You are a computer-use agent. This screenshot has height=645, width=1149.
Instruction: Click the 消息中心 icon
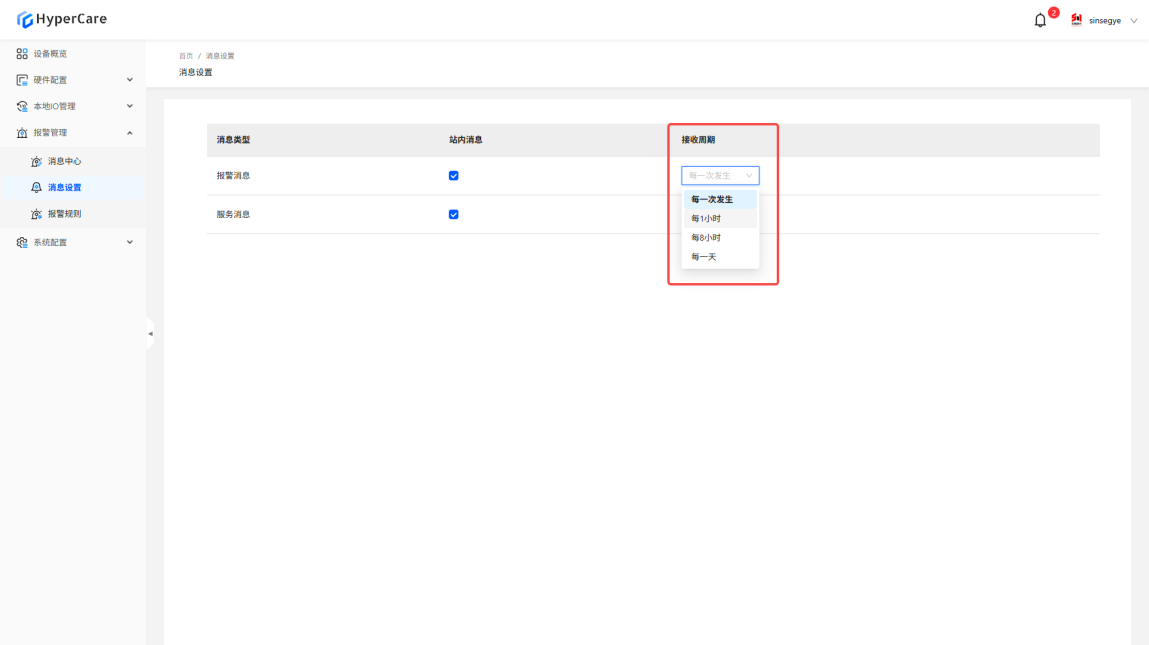(36, 161)
